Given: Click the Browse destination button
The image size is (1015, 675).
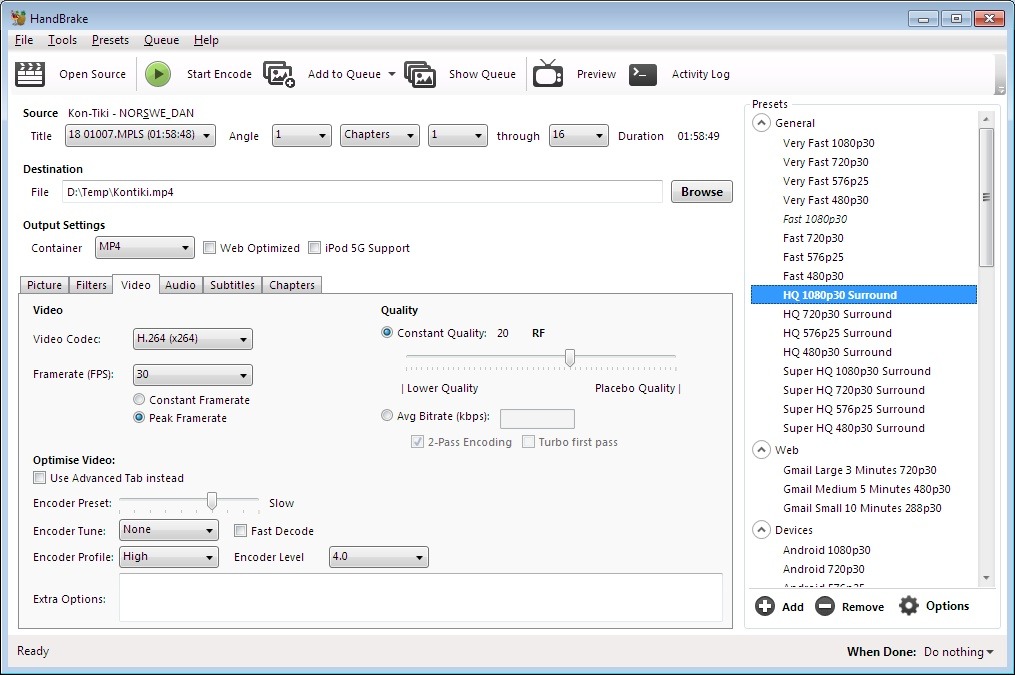Looking at the screenshot, I should pyautogui.click(x=701, y=191).
